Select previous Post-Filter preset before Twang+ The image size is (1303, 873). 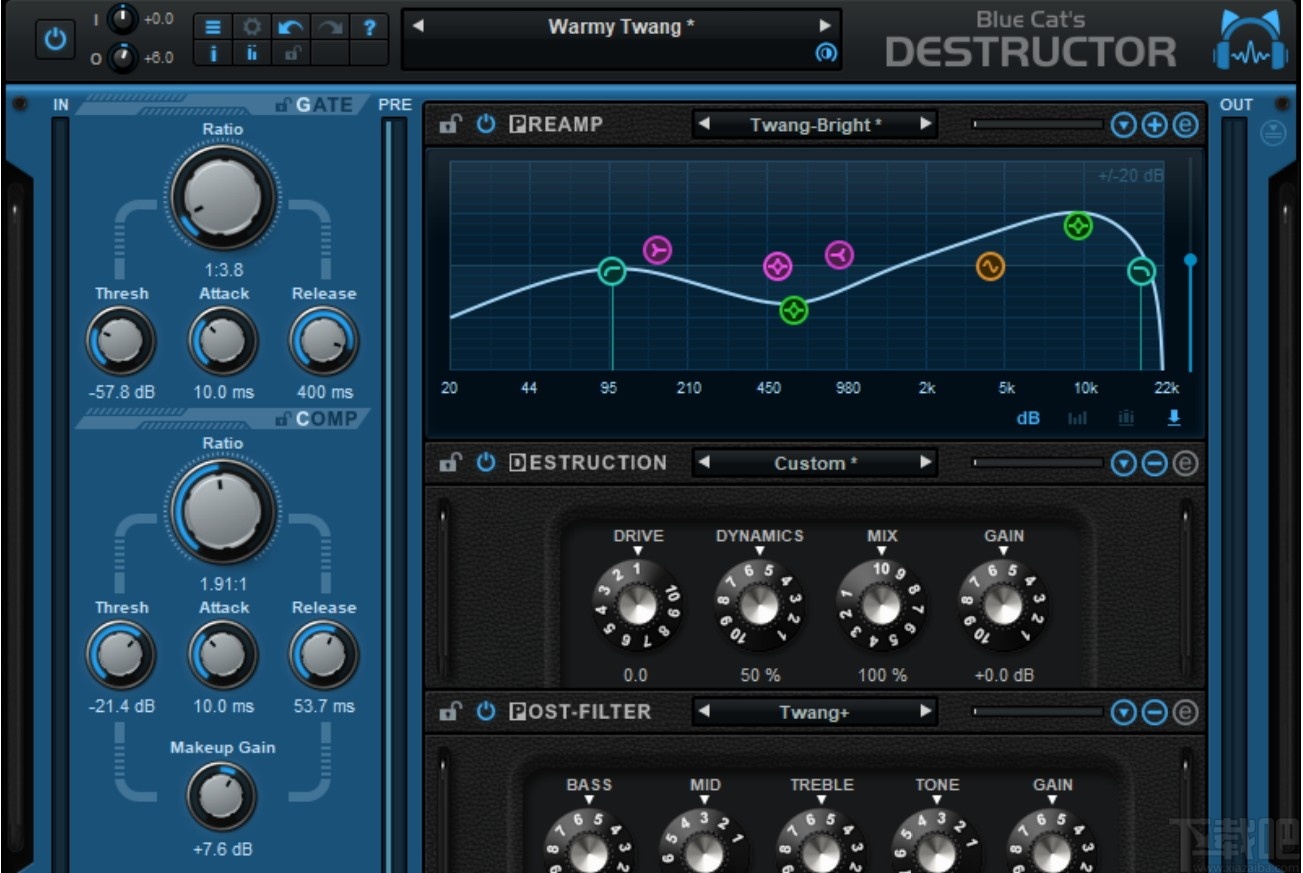[x=704, y=712]
